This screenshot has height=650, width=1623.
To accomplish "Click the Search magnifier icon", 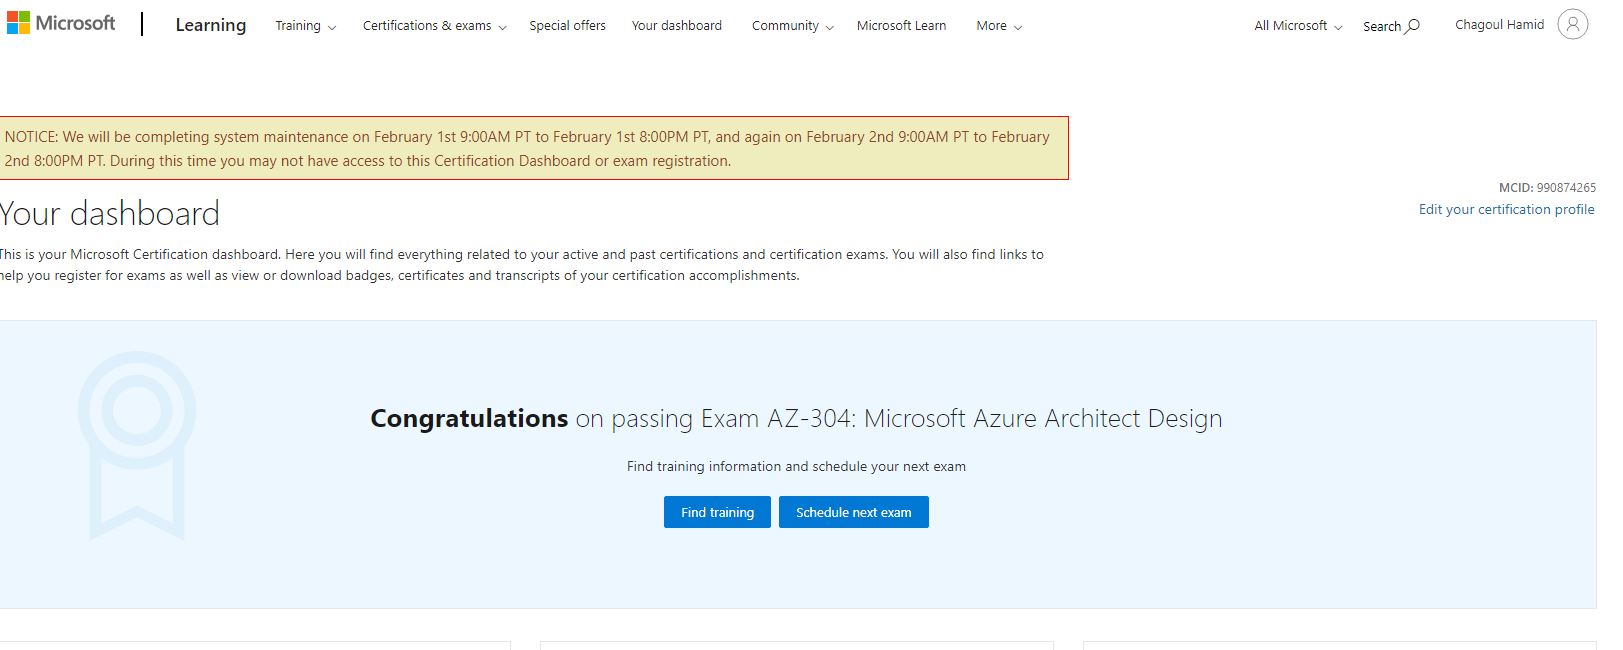I will [x=1413, y=26].
